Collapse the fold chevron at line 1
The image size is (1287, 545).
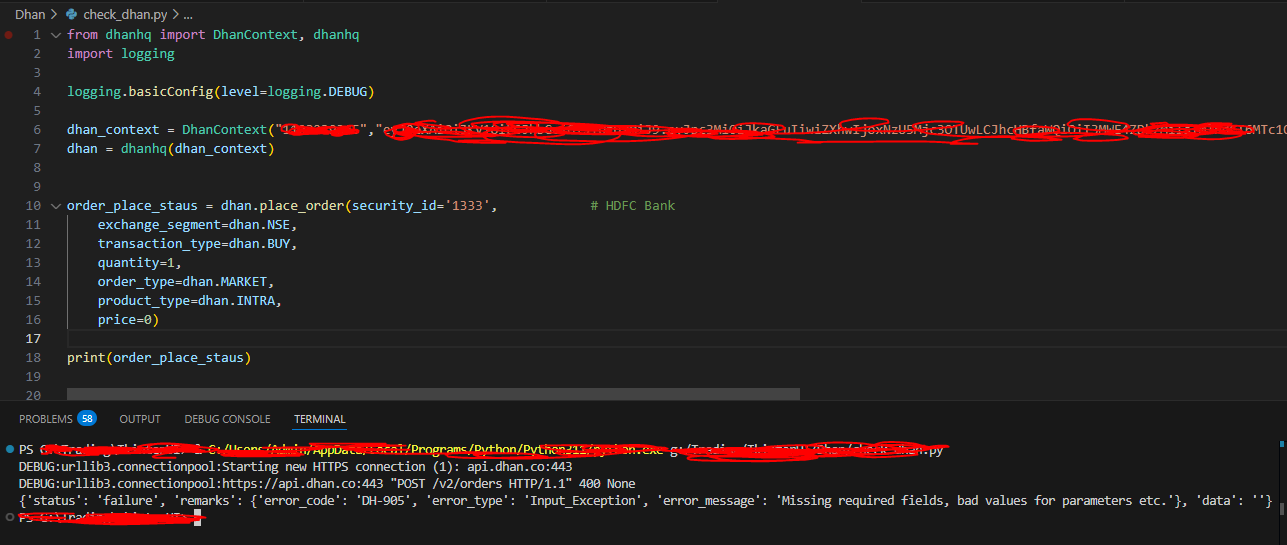click(x=56, y=35)
